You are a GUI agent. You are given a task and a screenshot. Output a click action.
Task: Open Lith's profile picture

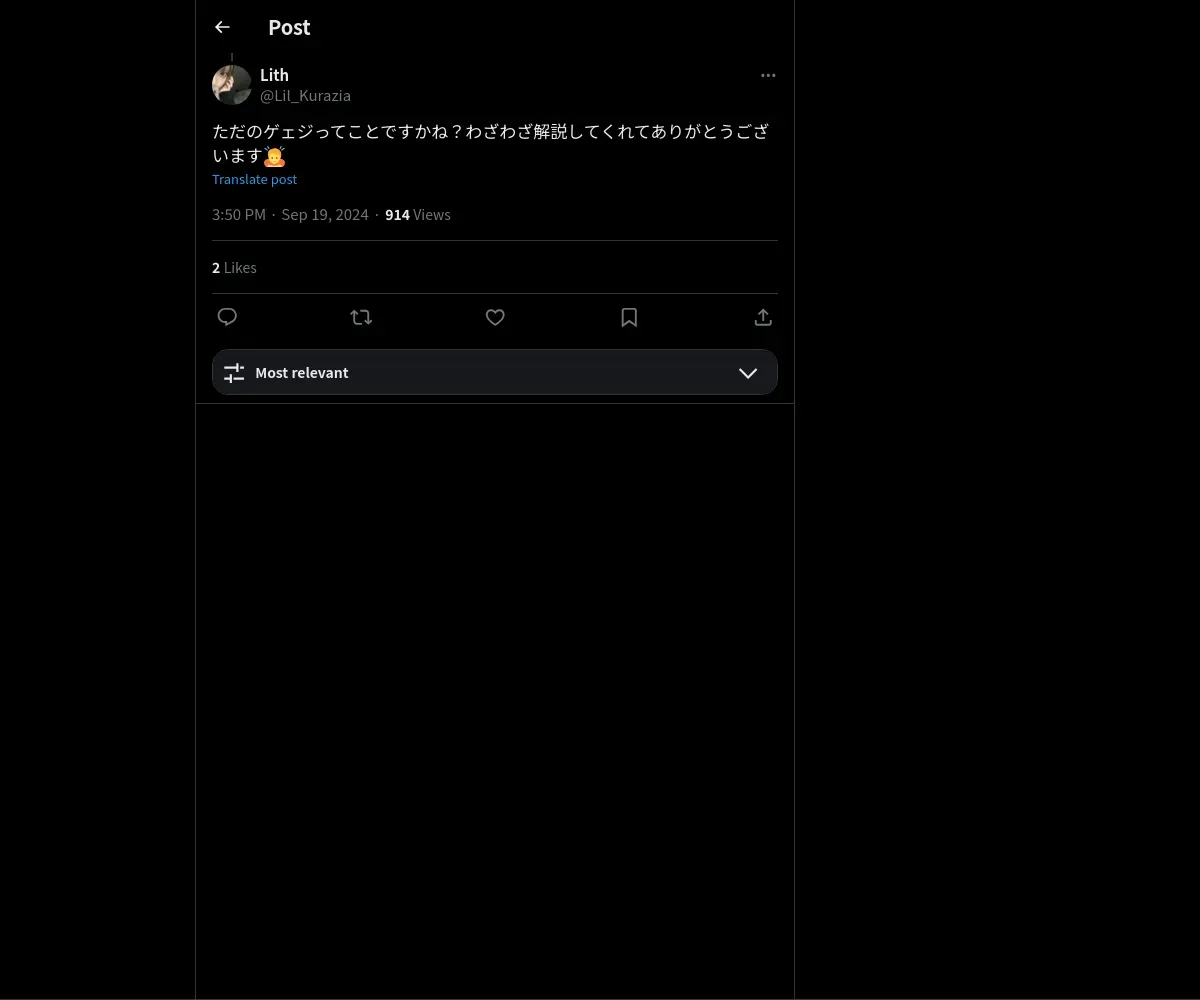click(x=232, y=85)
